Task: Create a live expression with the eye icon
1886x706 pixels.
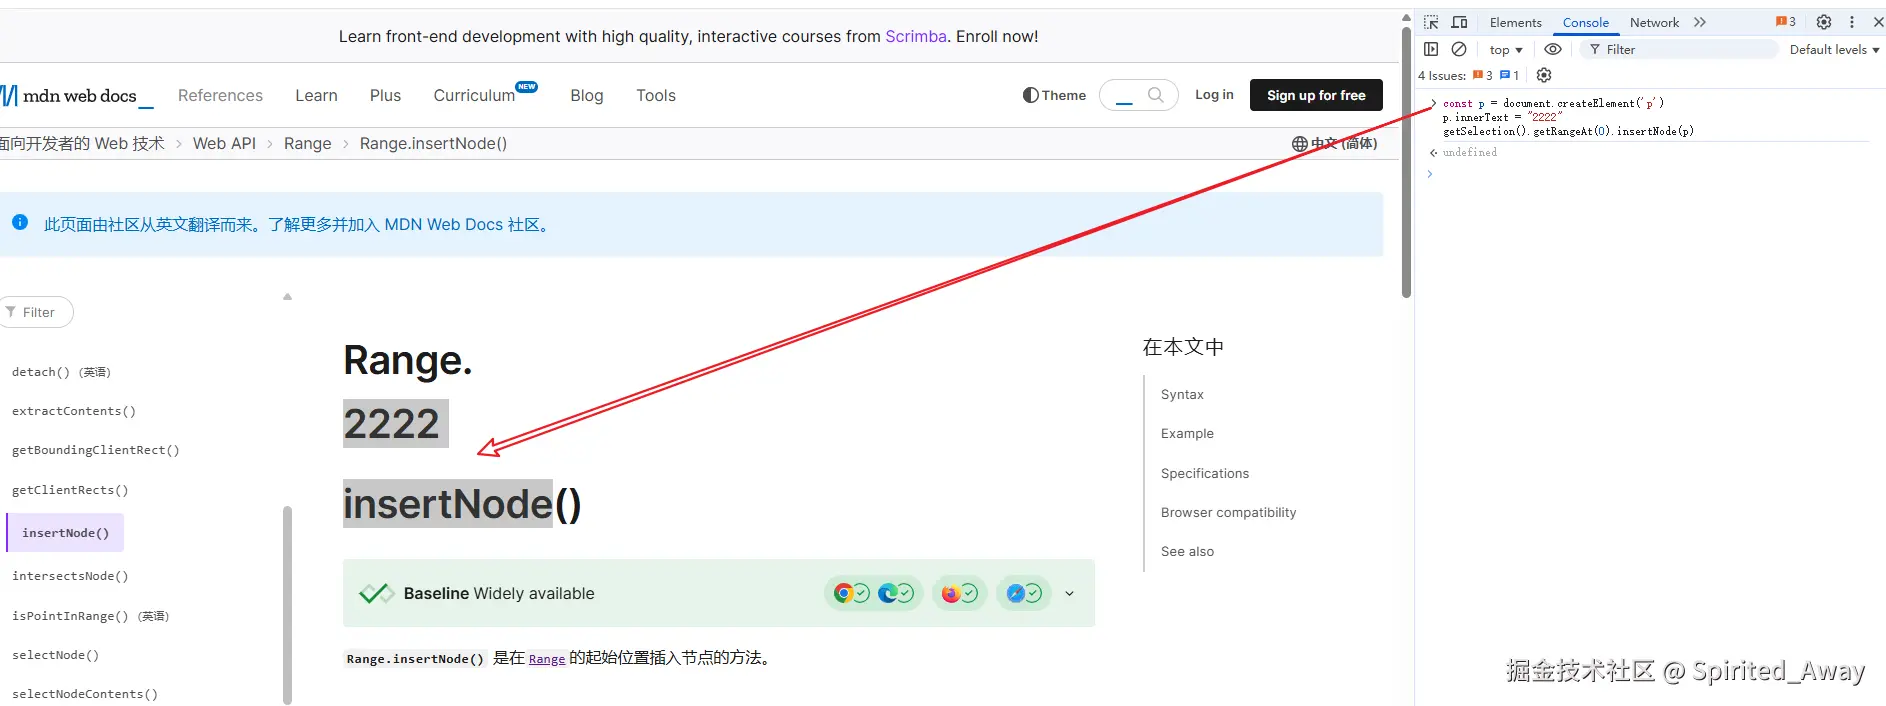Action: [1552, 49]
